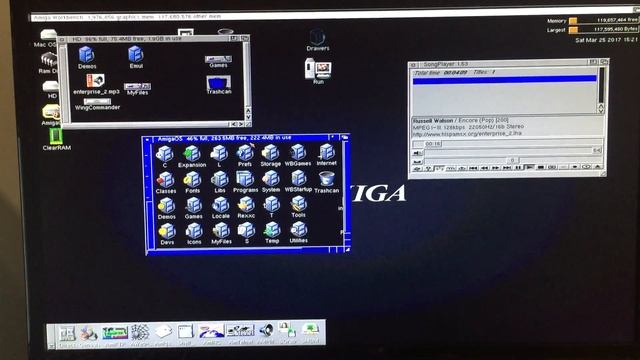
Task: Click the Largest memory block gauge
Action: coord(603,29)
